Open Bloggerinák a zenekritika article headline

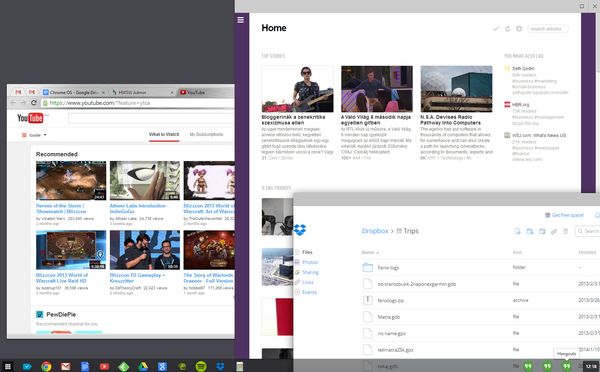tap(293, 120)
